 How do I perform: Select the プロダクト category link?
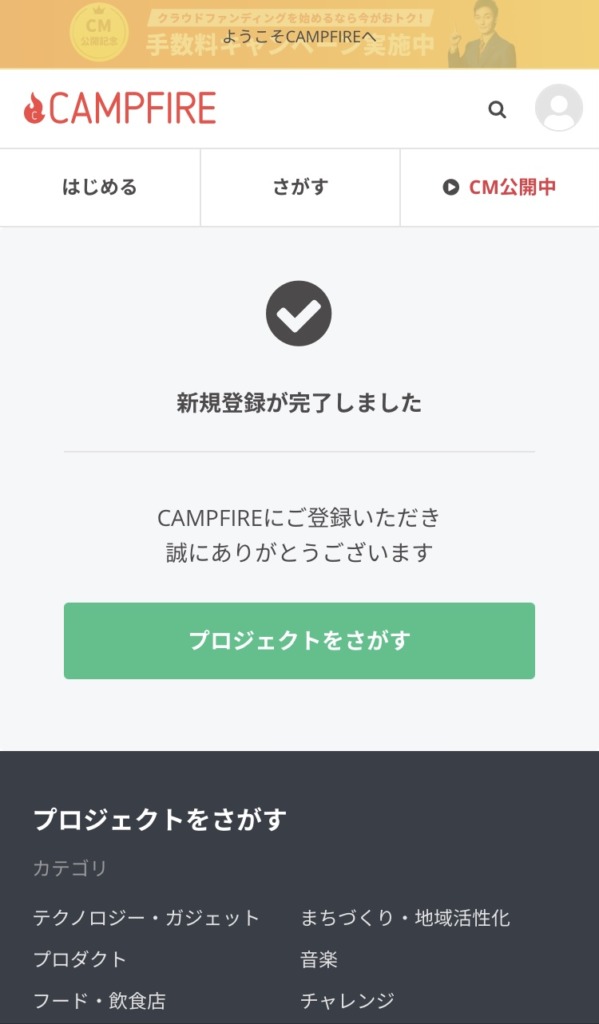pyautogui.click(x=80, y=959)
